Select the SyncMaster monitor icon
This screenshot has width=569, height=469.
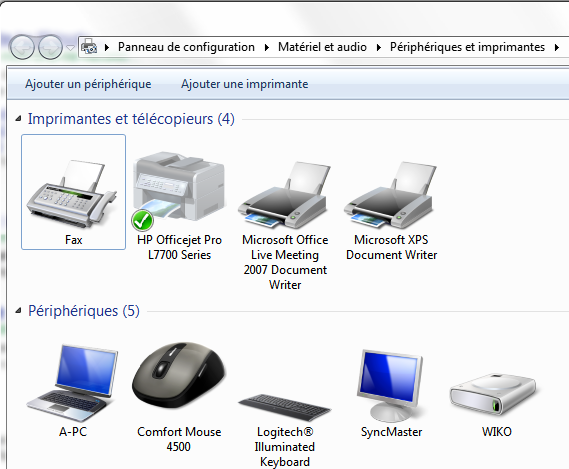coord(391,386)
